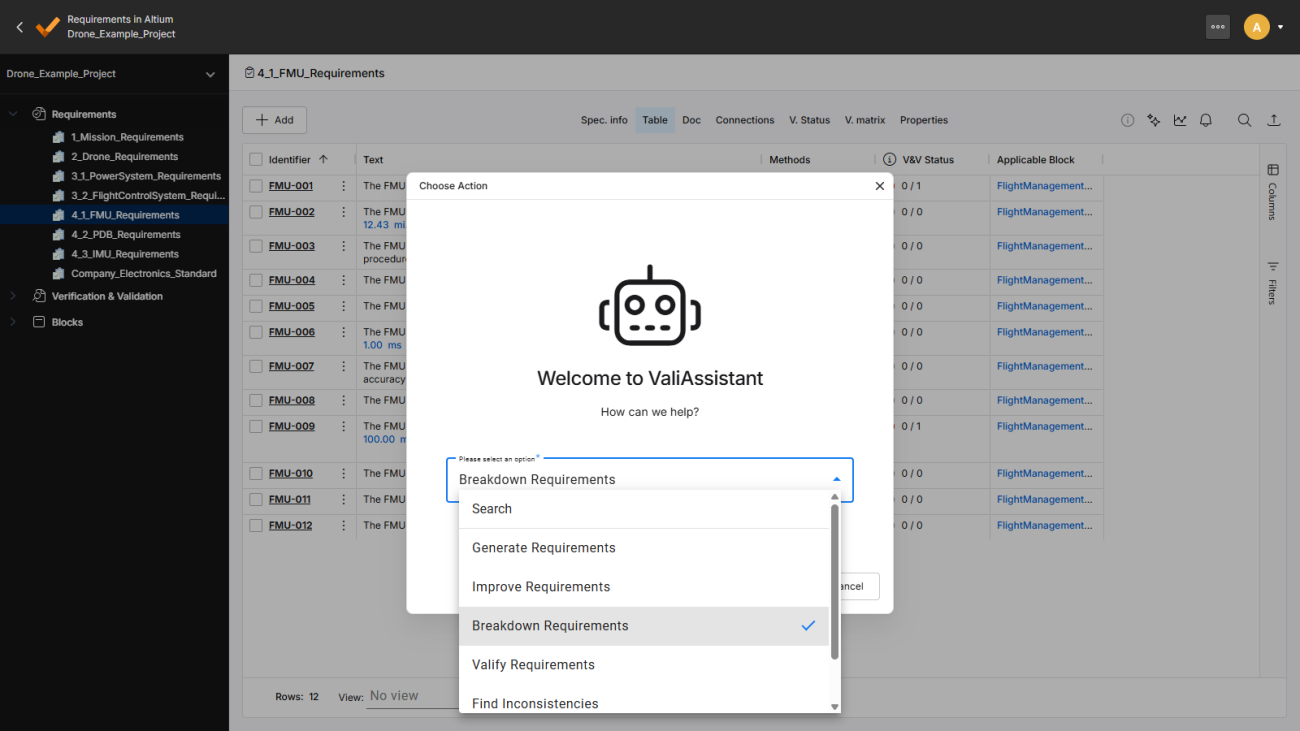This screenshot has width=1300, height=731.
Task: Click the option dropdown arrow in dialog
Action: 837,480
